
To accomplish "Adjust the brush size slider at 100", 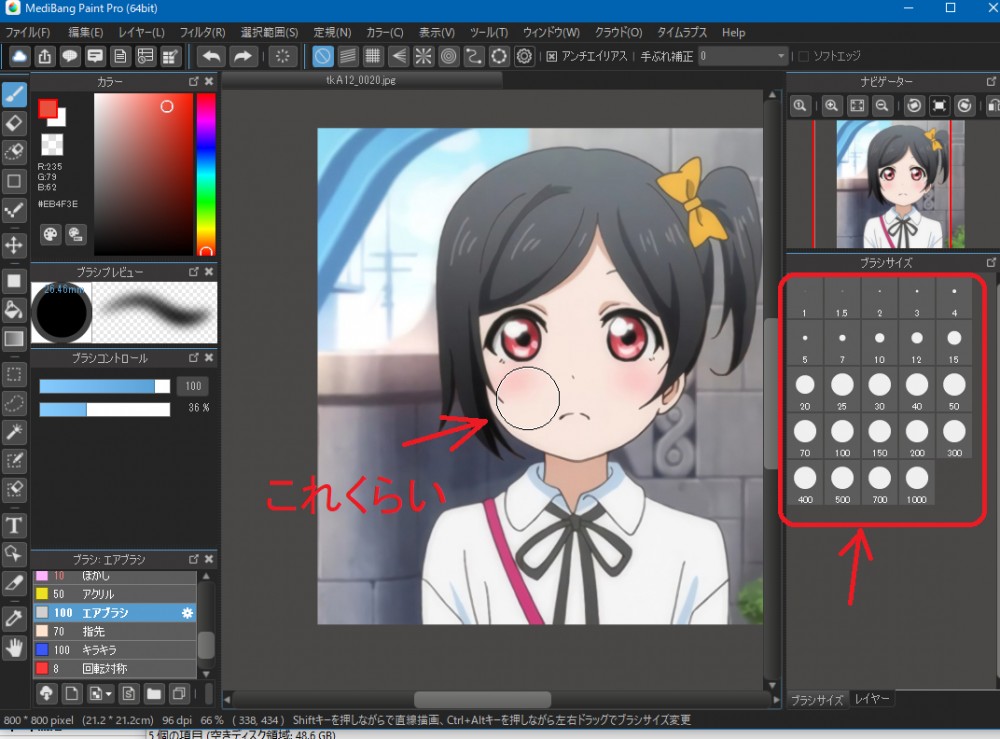I will click(x=105, y=386).
